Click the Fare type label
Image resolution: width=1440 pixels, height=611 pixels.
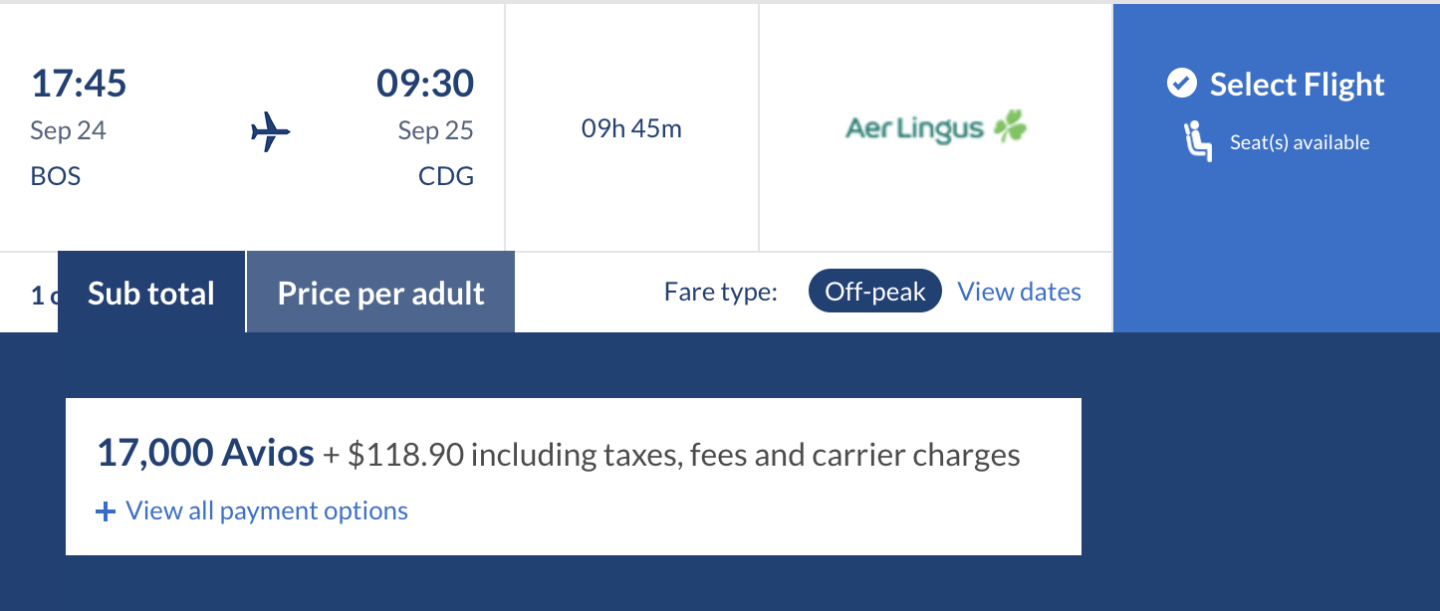coord(720,292)
